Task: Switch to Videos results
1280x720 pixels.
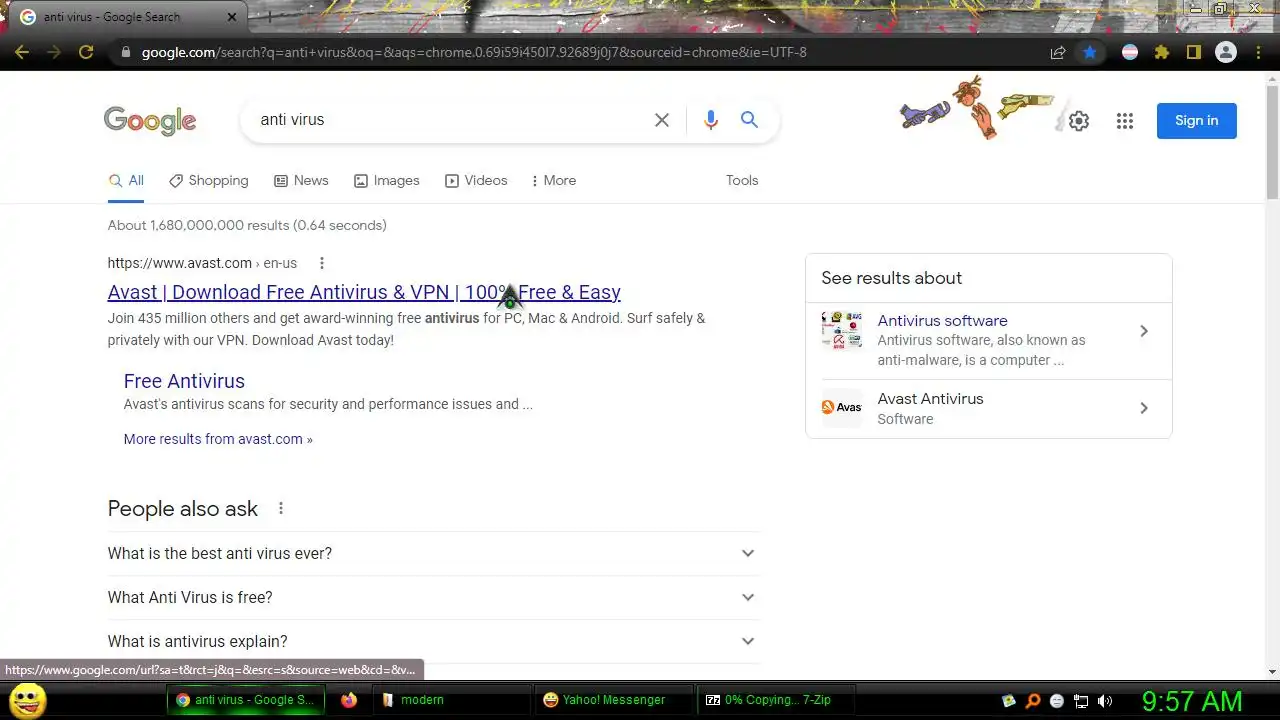Action: (x=476, y=181)
